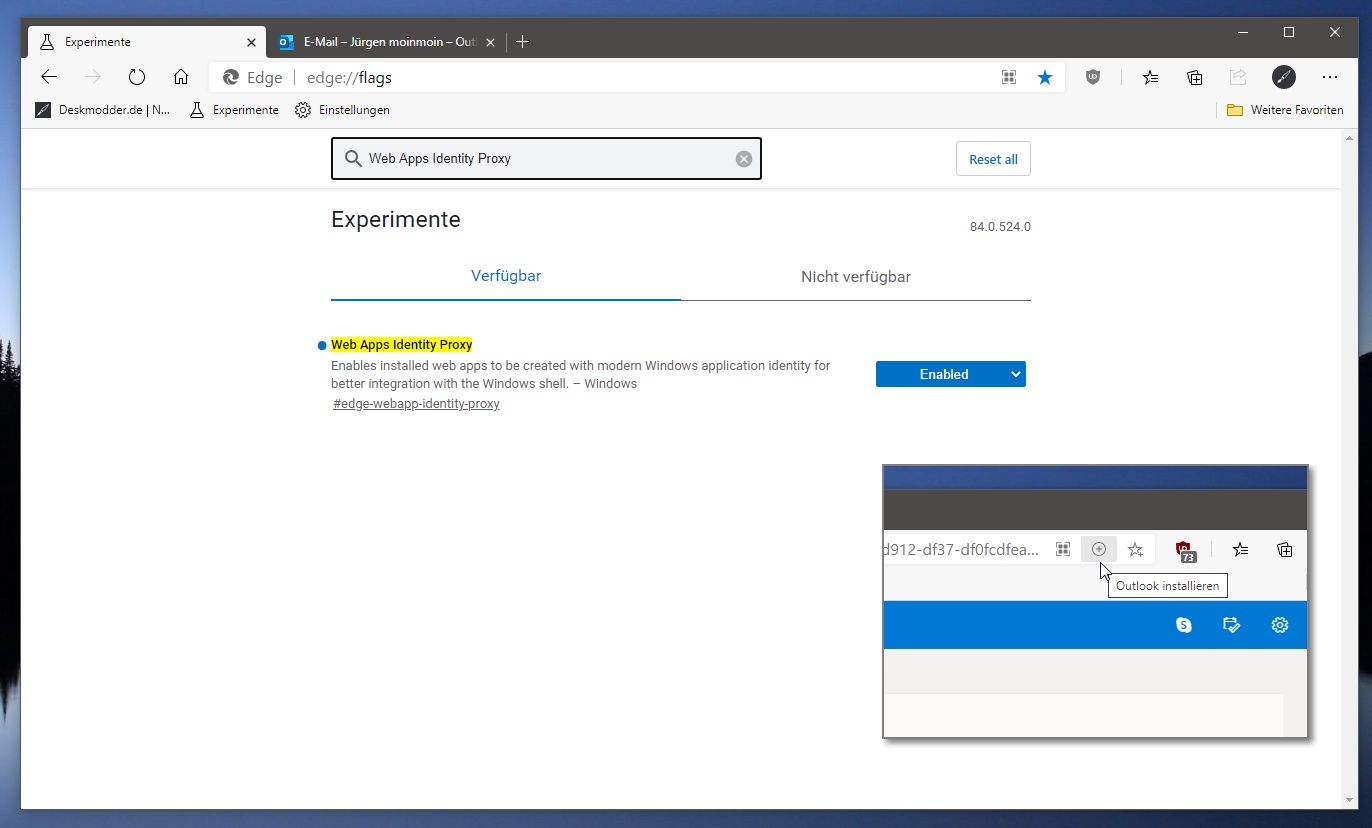The image size is (1372, 828).
Task: Open the uBlock Origin extension icon
Action: click(x=1093, y=77)
